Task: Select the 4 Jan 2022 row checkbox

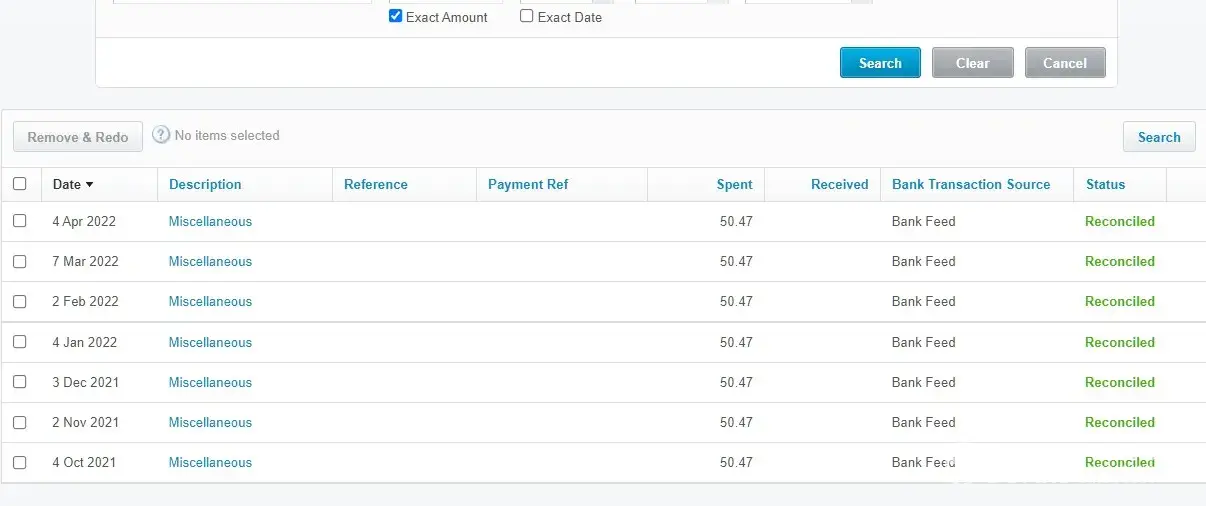Action: coord(20,342)
